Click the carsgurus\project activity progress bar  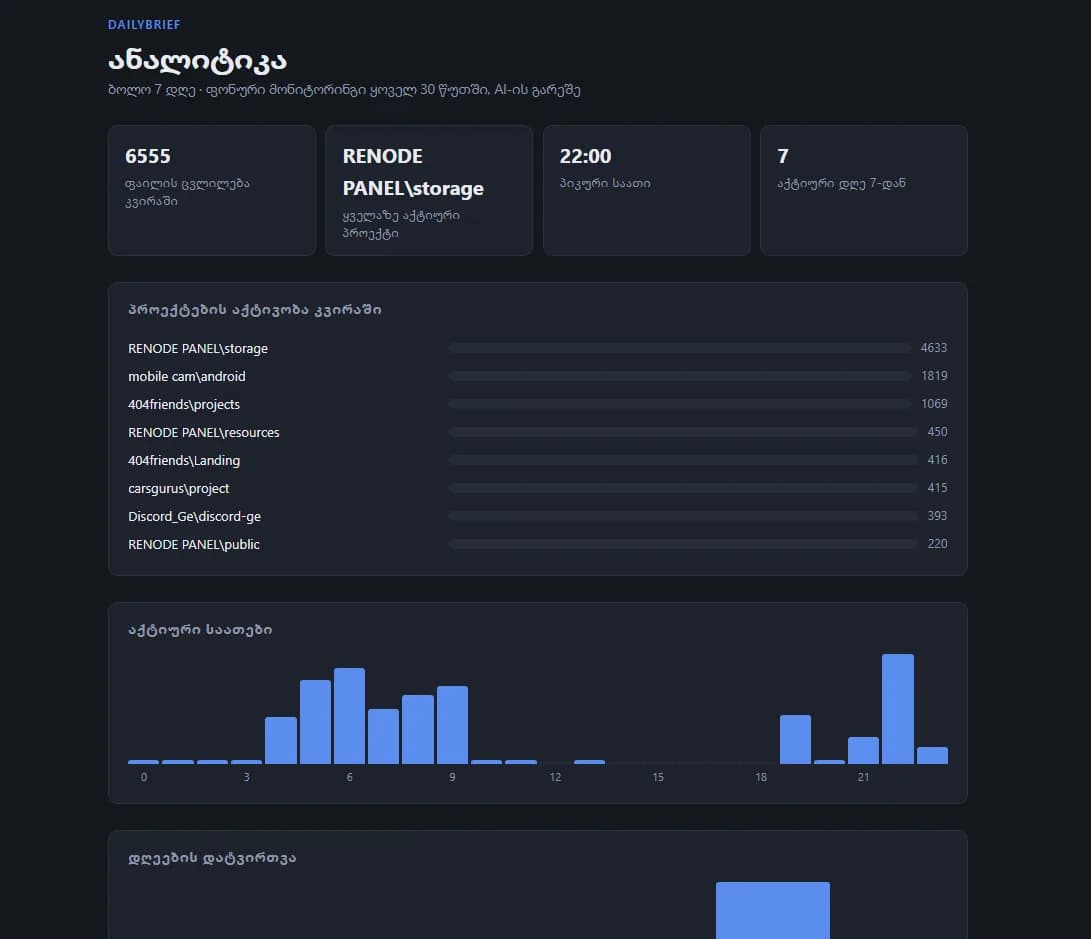(x=683, y=488)
